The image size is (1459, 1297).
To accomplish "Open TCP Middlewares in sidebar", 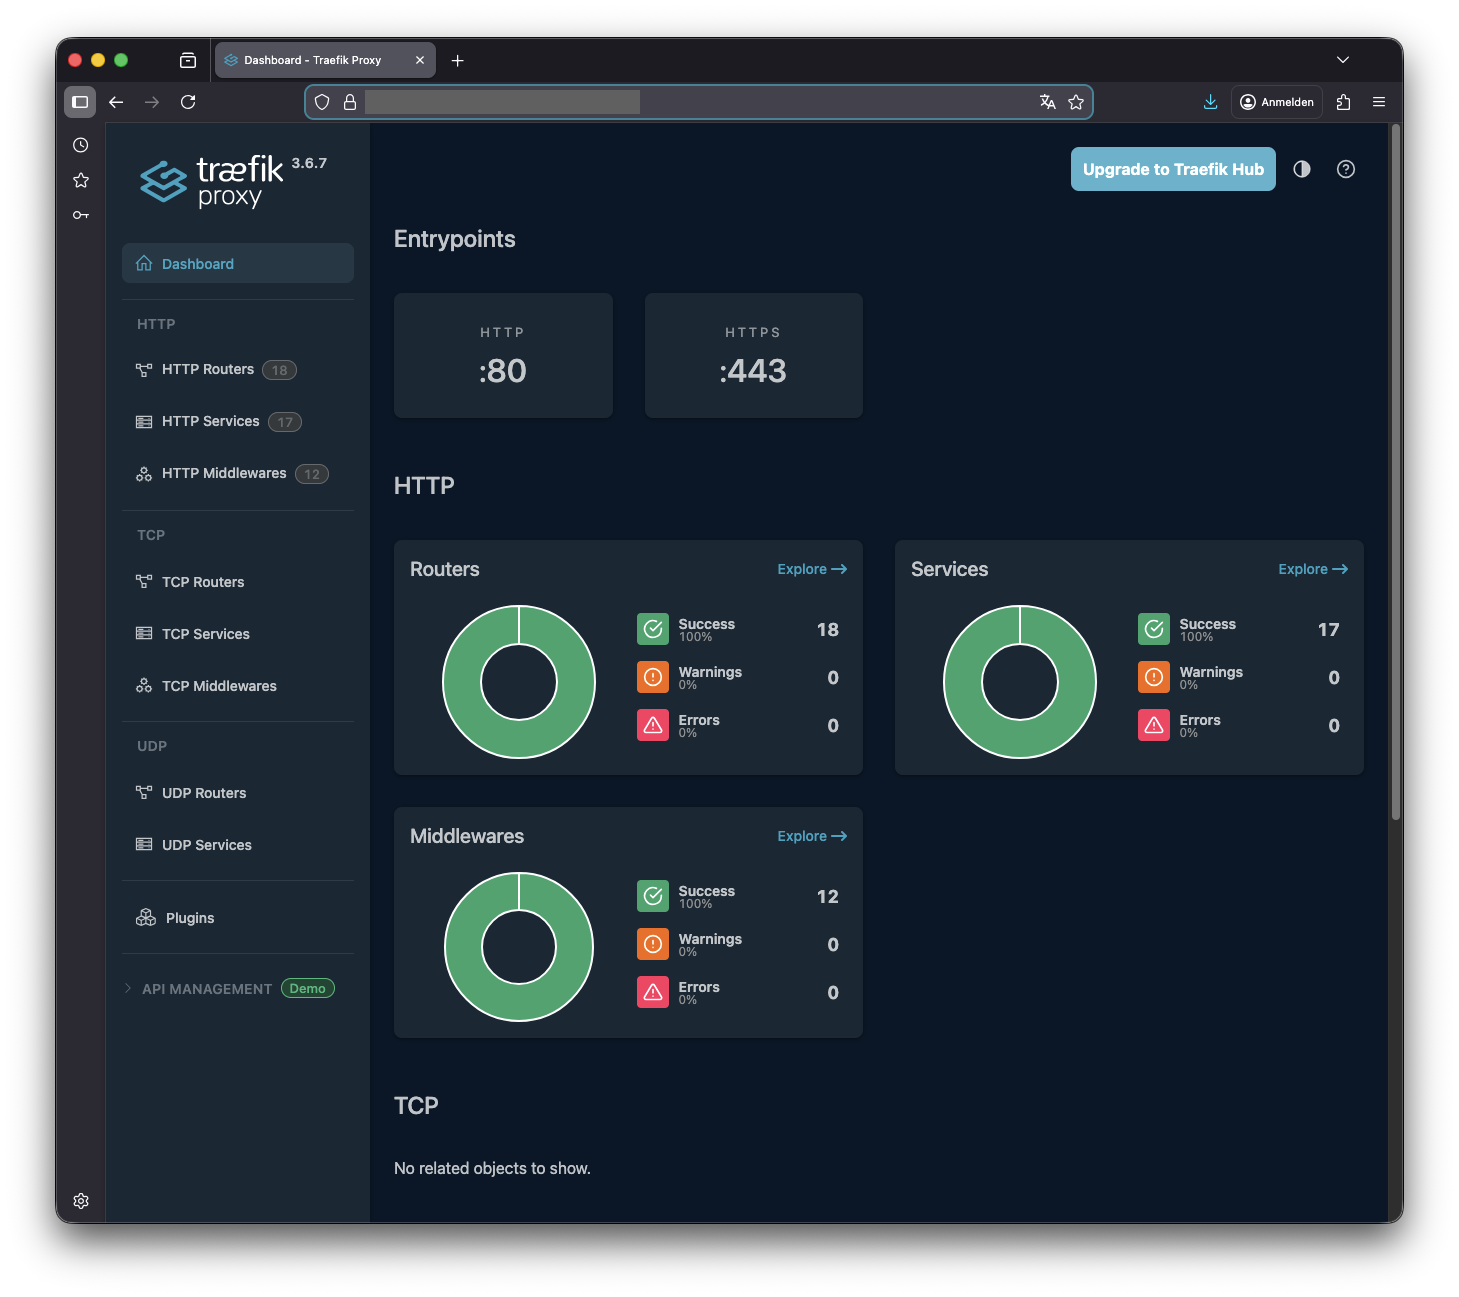I will coord(219,686).
